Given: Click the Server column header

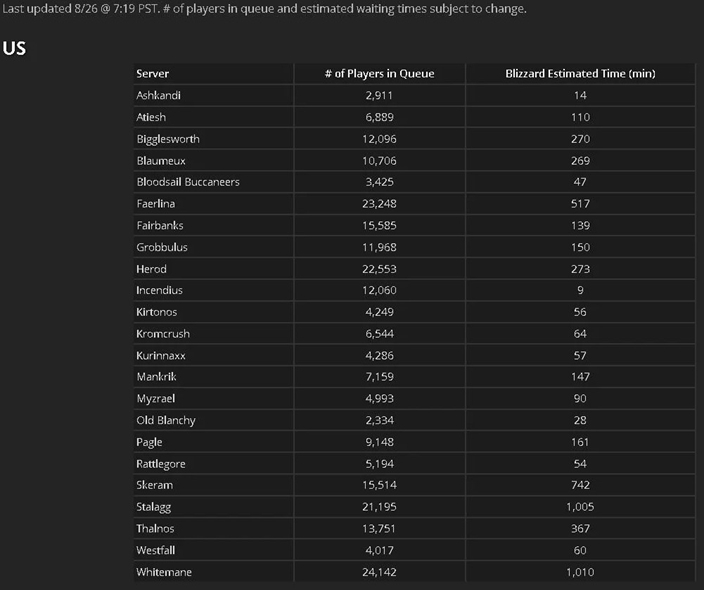Looking at the screenshot, I should (153, 74).
